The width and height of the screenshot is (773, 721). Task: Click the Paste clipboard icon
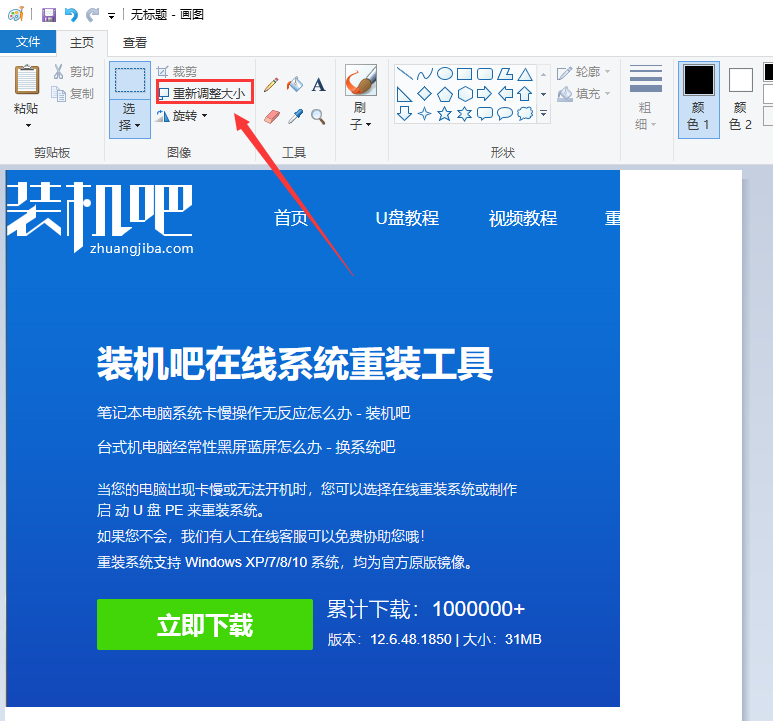[x=27, y=81]
